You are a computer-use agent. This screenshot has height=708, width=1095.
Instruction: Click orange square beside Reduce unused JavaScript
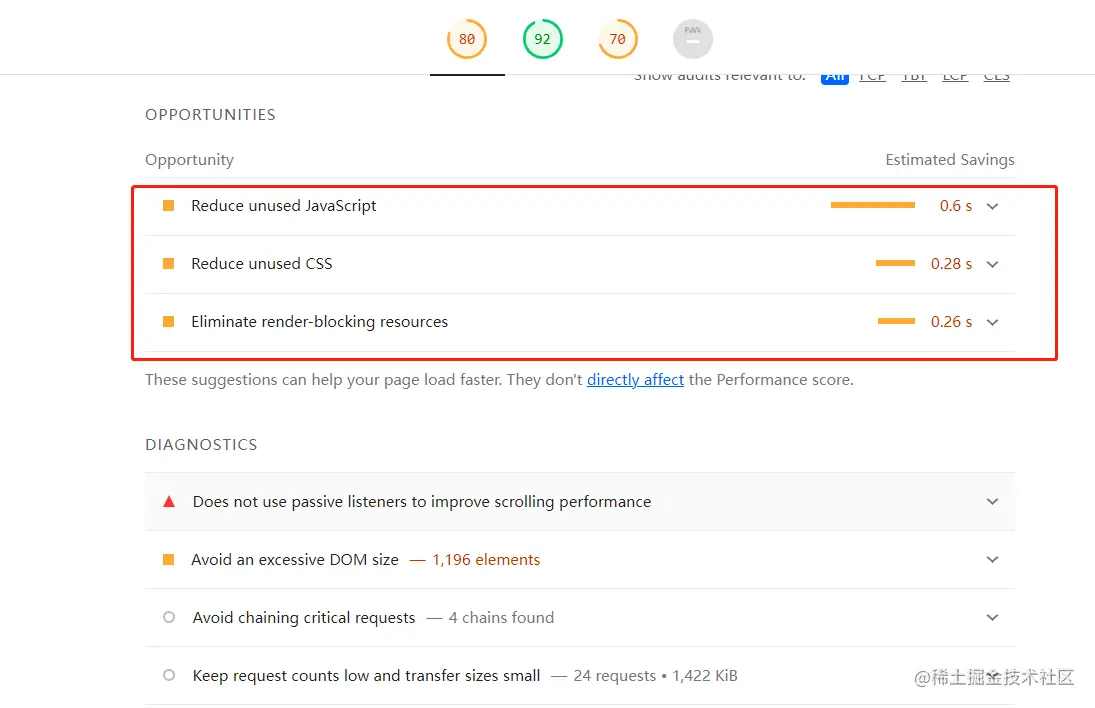[169, 206]
